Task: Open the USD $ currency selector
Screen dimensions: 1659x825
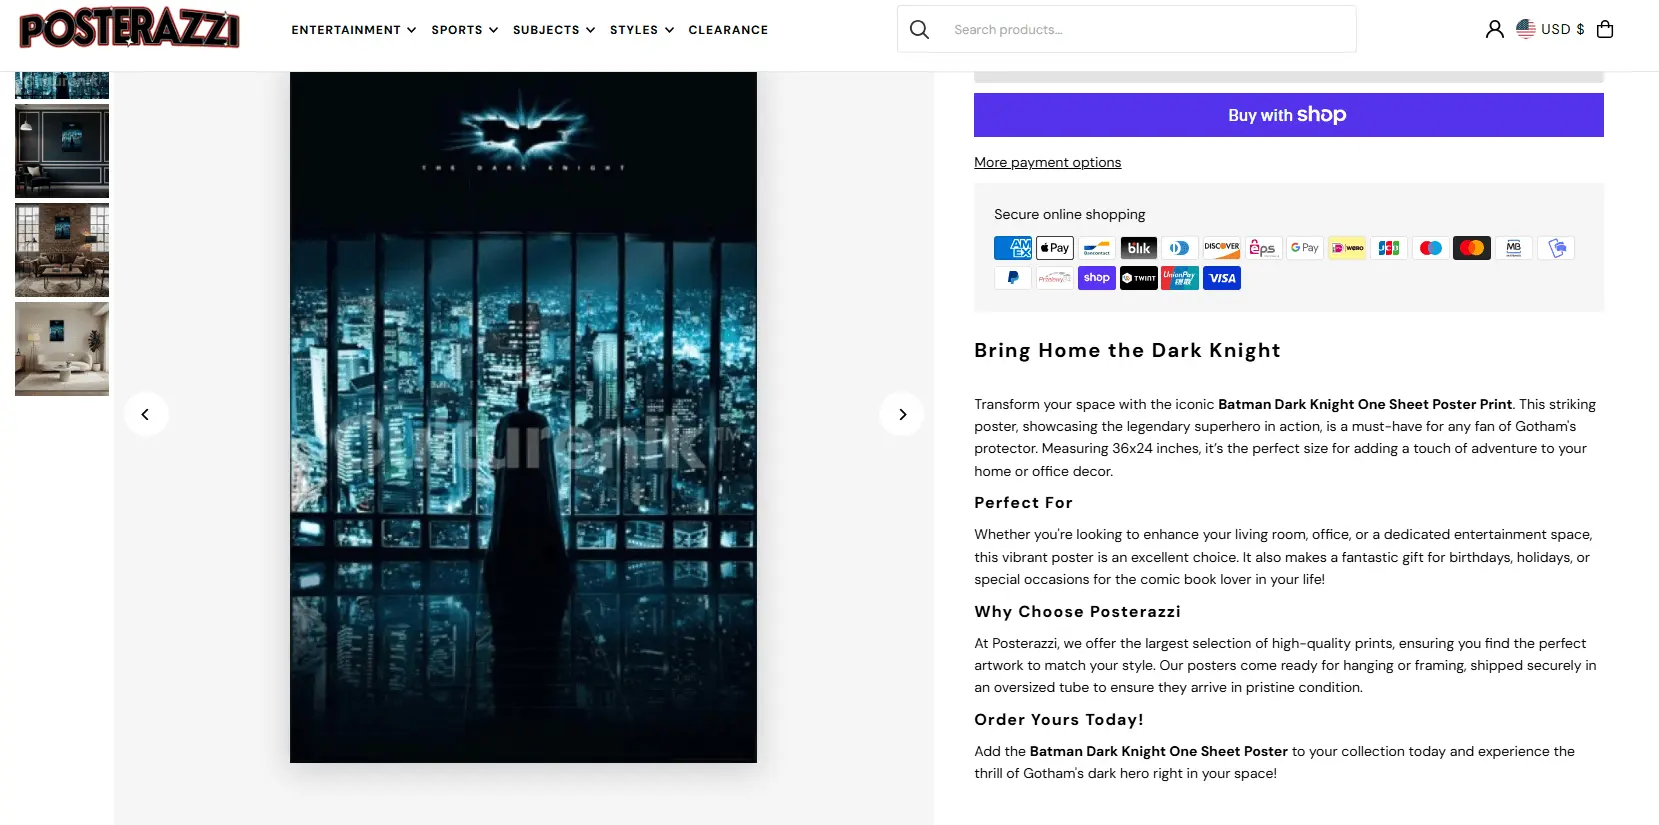Action: [x=1550, y=29]
